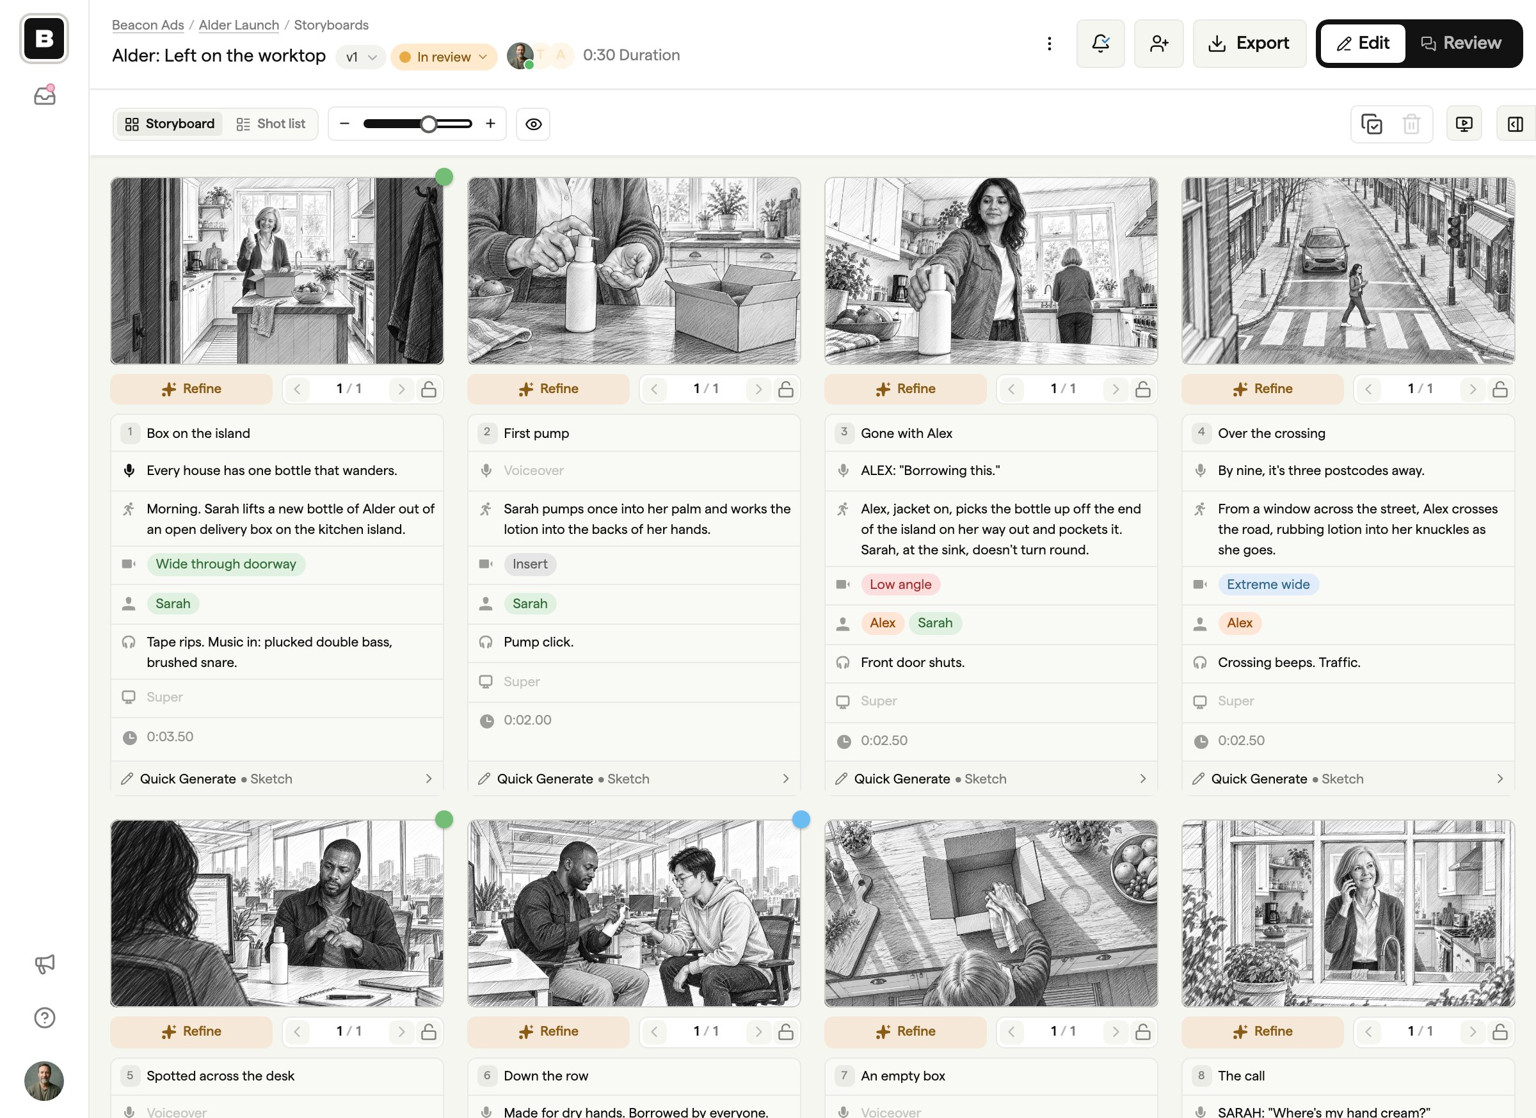This screenshot has width=1536, height=1118.
Task: Go to the previous version of frame 4
Action: tap(1369, 389)
